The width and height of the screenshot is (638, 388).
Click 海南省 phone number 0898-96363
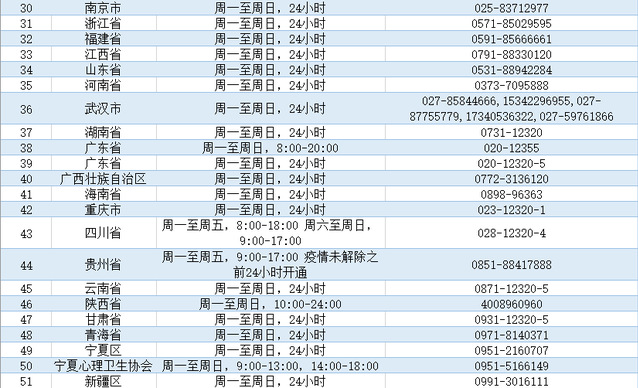[511, 194]
